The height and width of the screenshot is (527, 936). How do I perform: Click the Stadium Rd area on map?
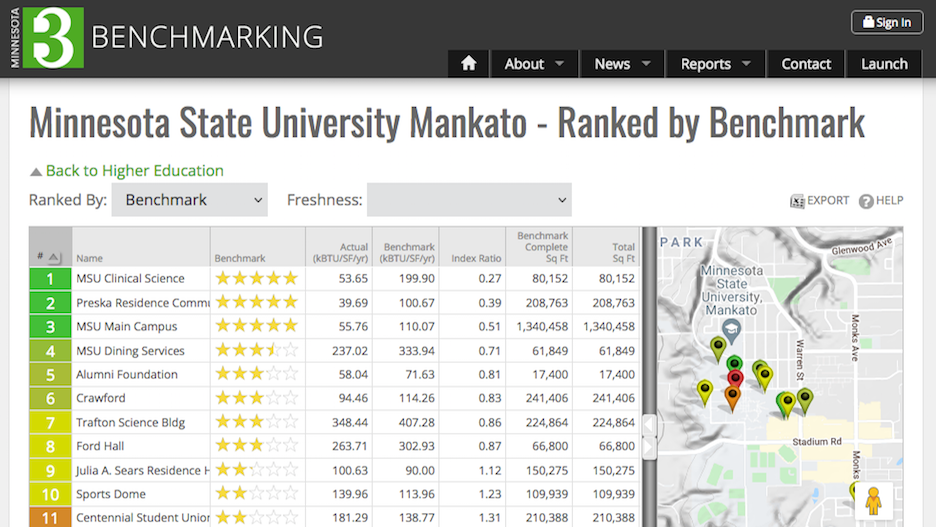pyautogui.click(x=817, y=442)
